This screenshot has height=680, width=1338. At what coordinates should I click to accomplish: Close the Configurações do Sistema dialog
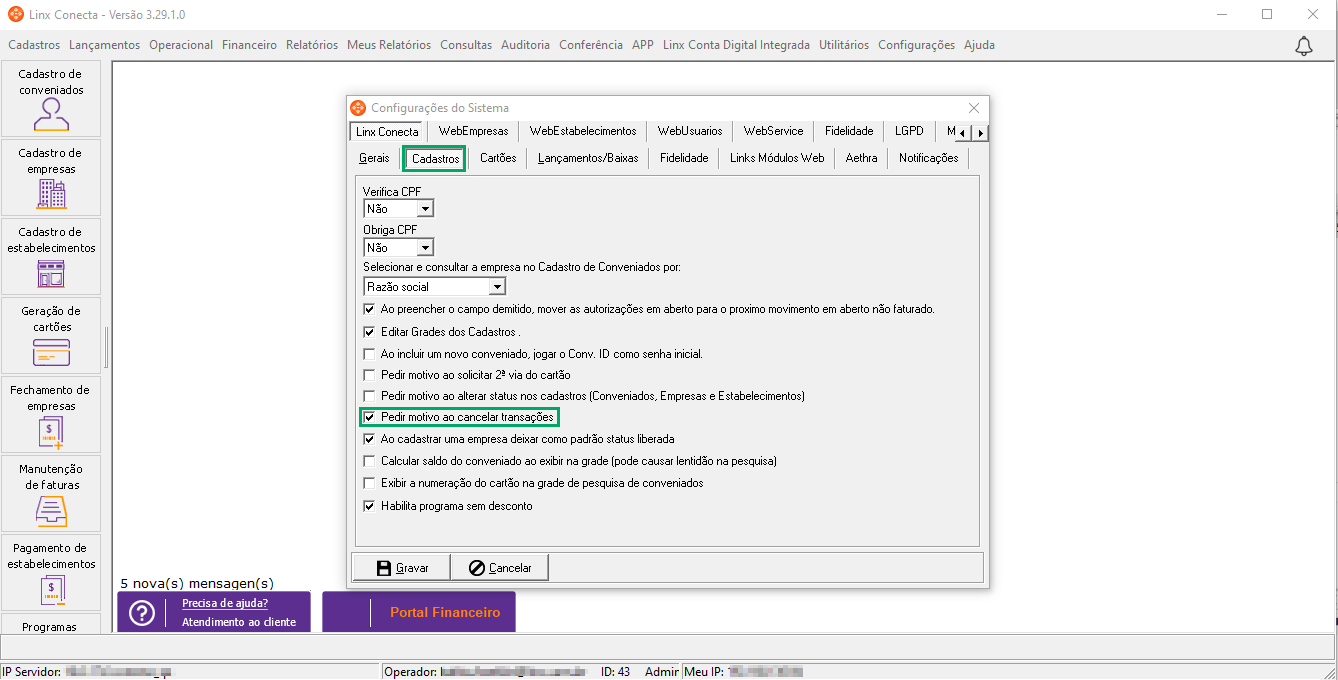[x=974, y=108]
